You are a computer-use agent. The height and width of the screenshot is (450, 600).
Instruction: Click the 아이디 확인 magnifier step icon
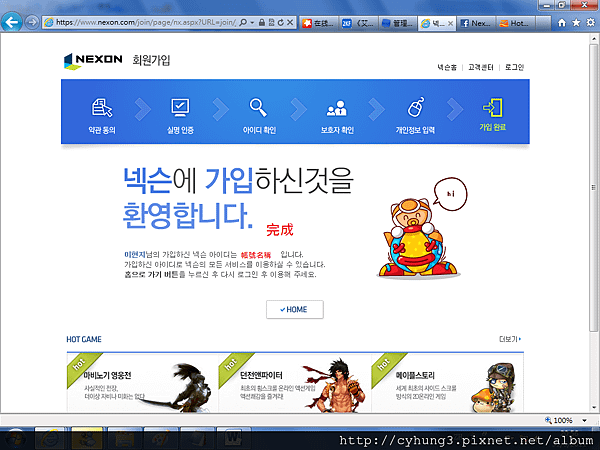pyautogui.click(x=258, y=108)
